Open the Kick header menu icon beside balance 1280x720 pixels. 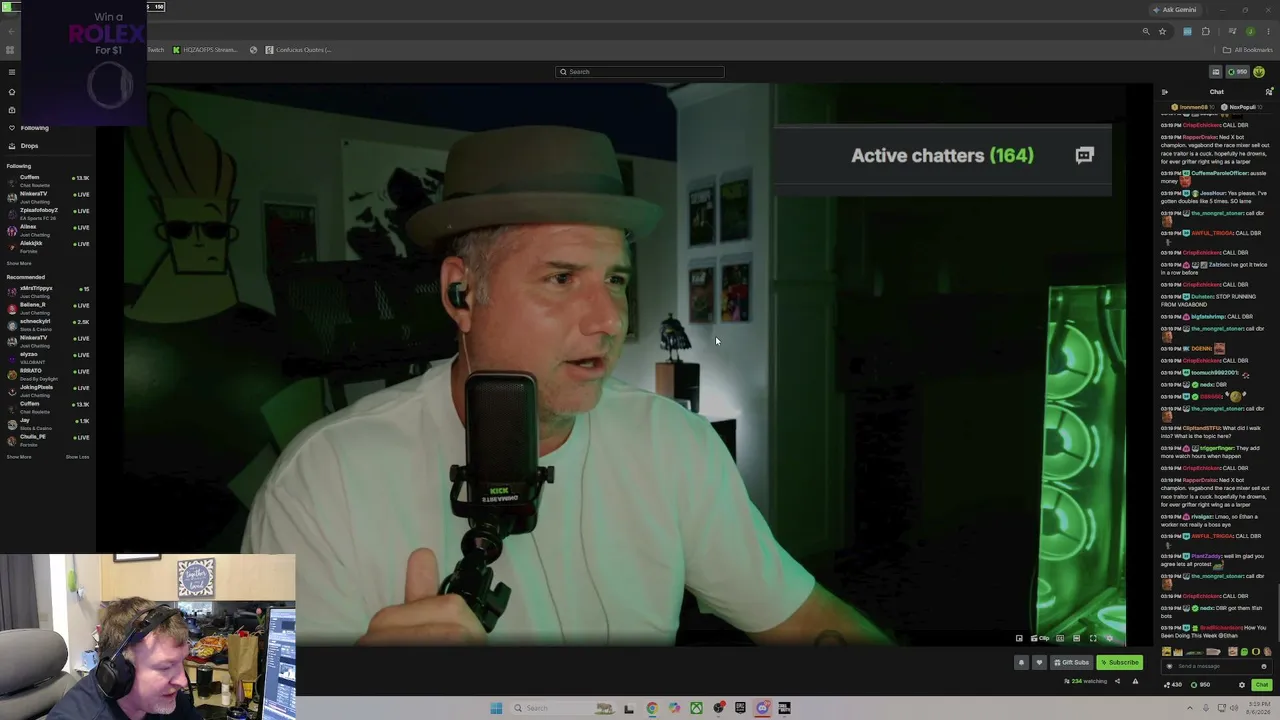(1216, 72)
